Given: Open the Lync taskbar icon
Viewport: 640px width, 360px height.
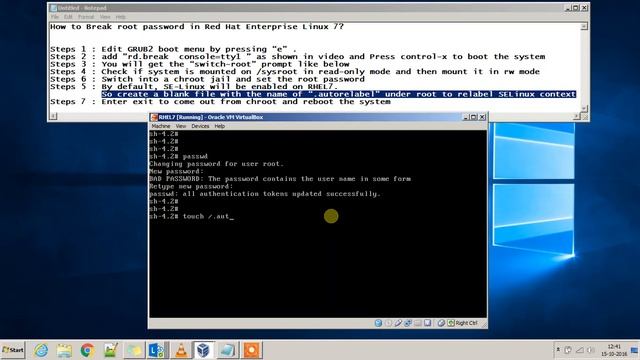Looking at the screenshot, I should click(x=157, y=350).
